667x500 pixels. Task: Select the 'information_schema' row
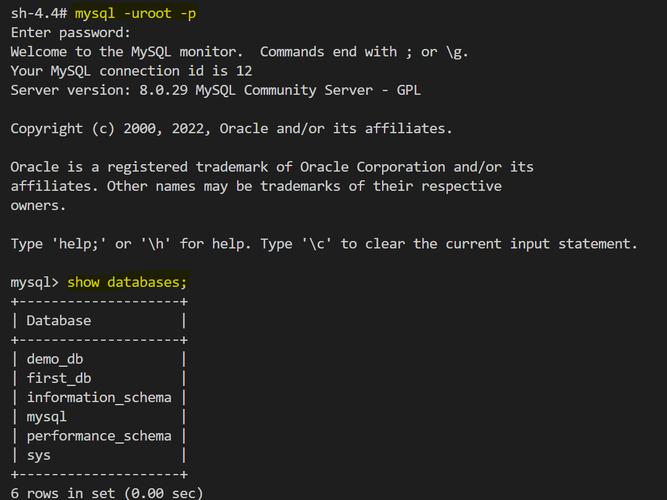[99, 397]
